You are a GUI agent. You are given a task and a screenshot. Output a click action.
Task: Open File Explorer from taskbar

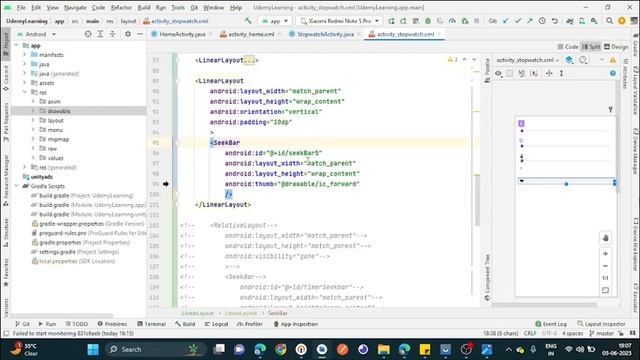tap(384, 349)
